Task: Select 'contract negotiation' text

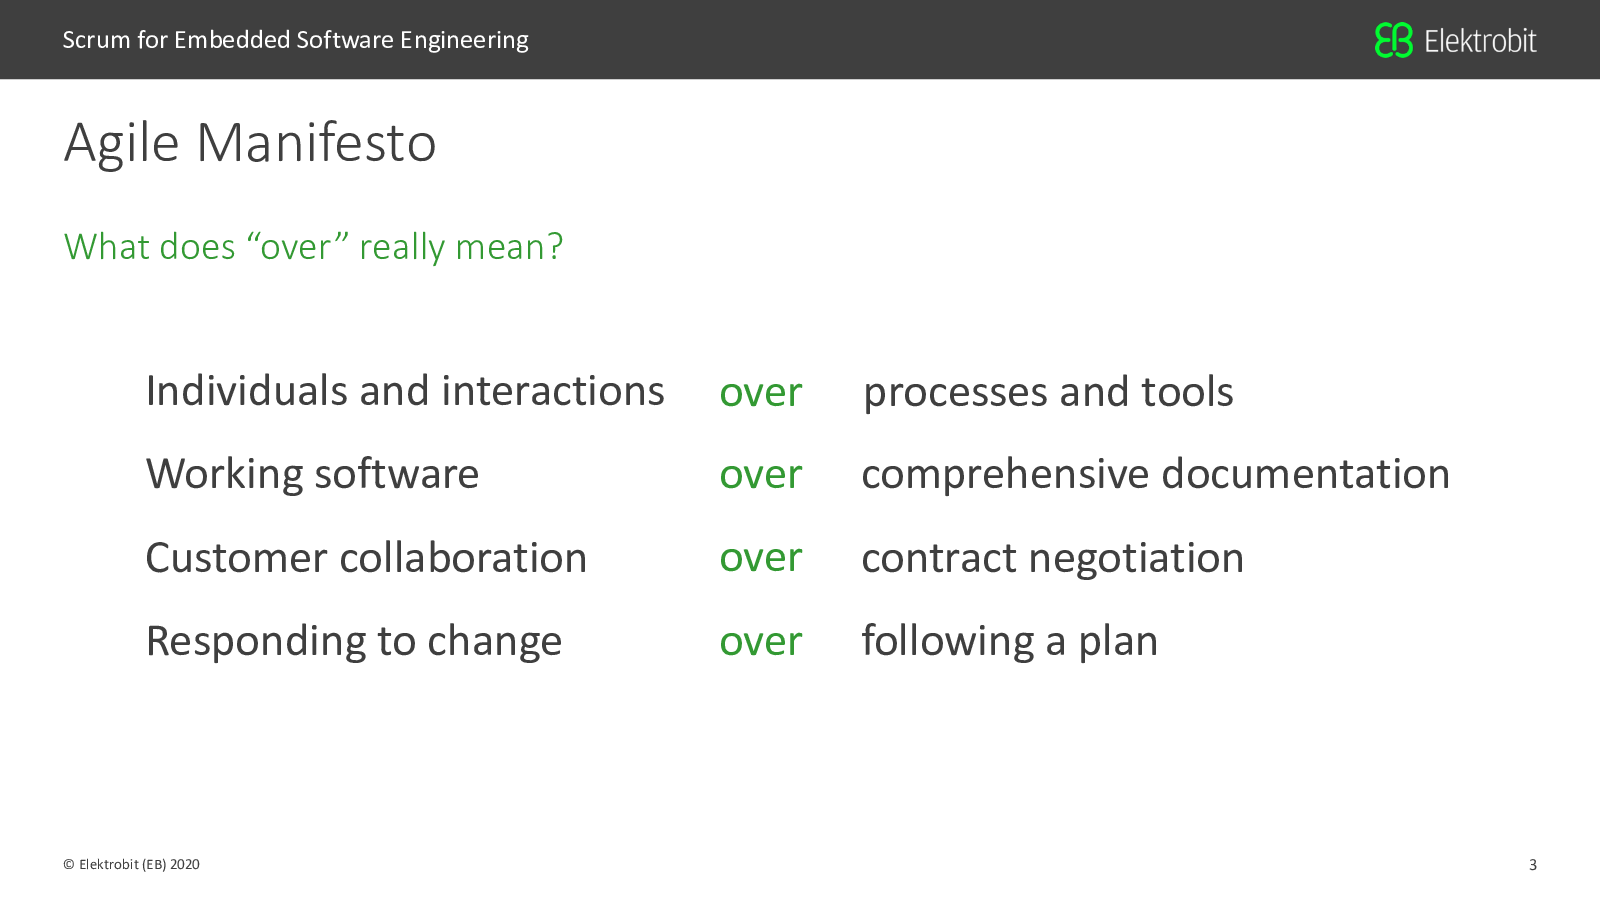Action: tap(1052, 558)
